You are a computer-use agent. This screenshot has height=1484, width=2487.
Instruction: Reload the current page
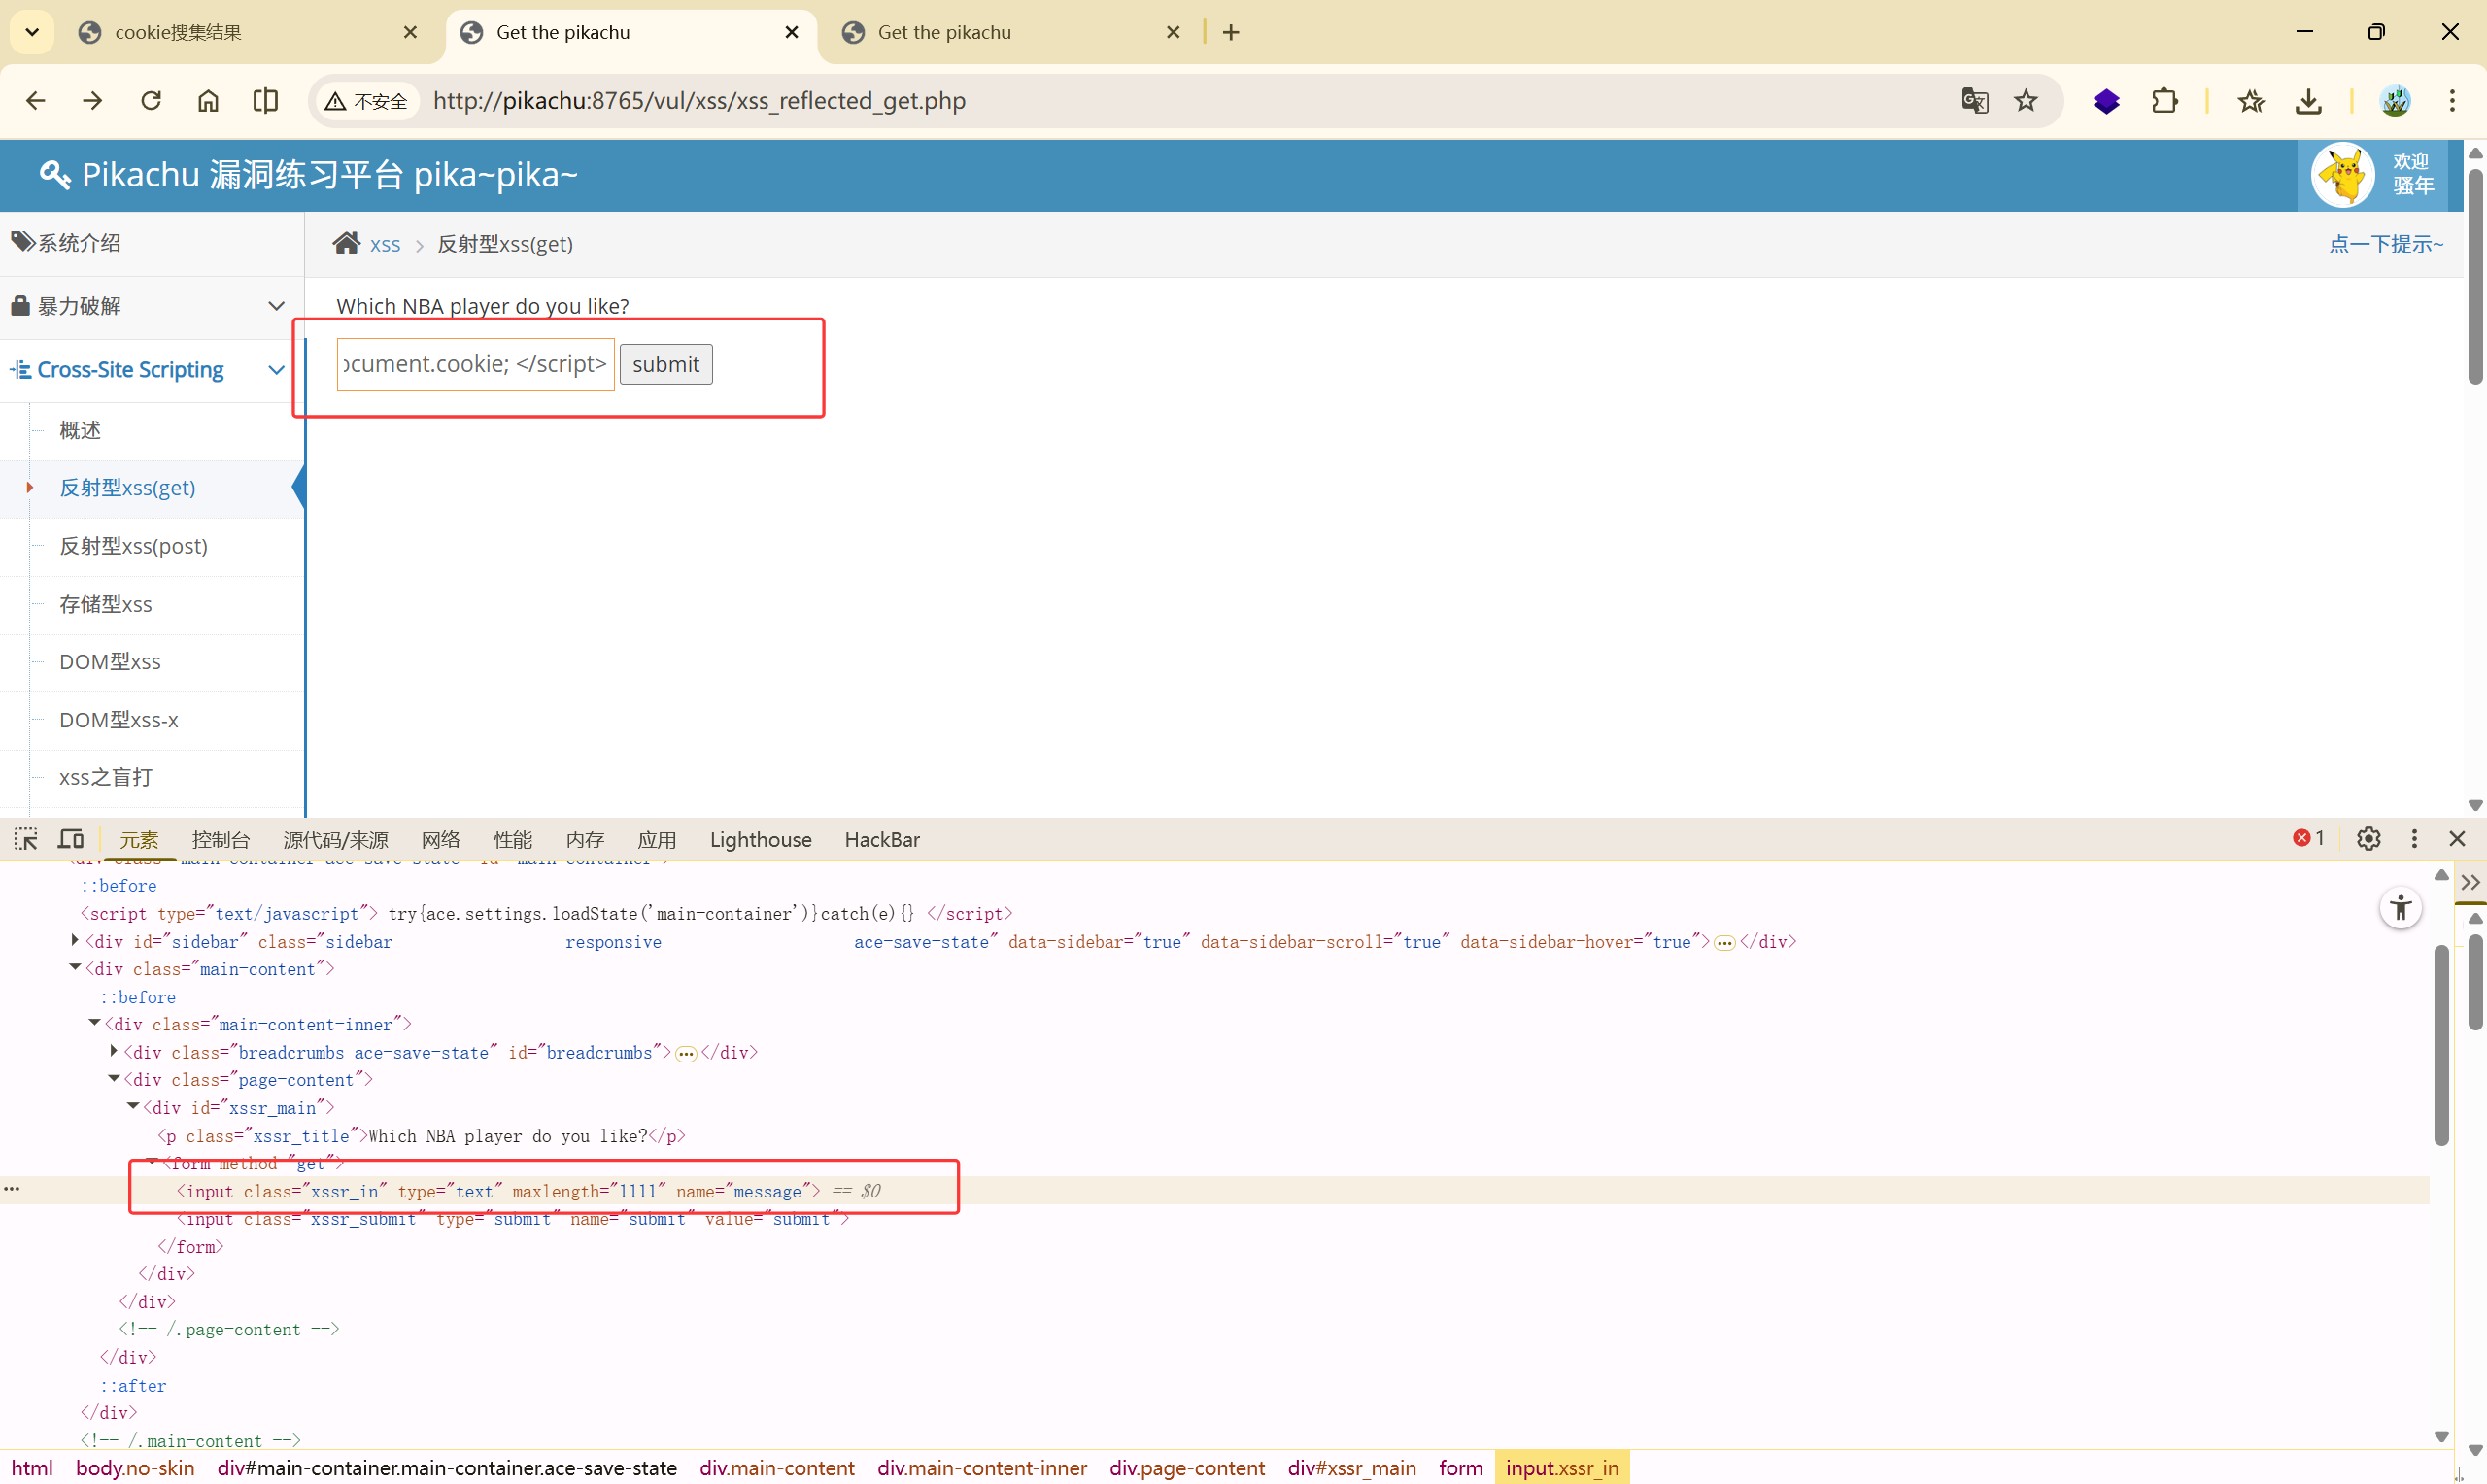(x=151, y=101)
